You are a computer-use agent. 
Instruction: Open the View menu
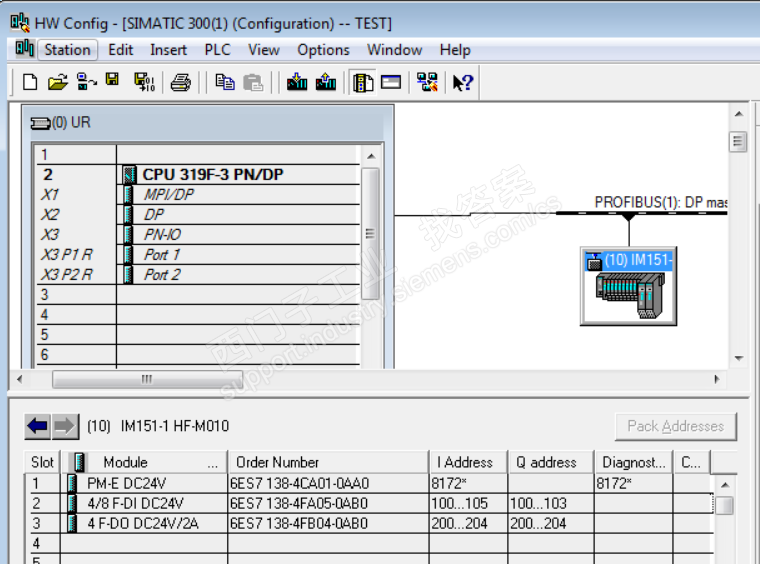click(x=264, y=50)
